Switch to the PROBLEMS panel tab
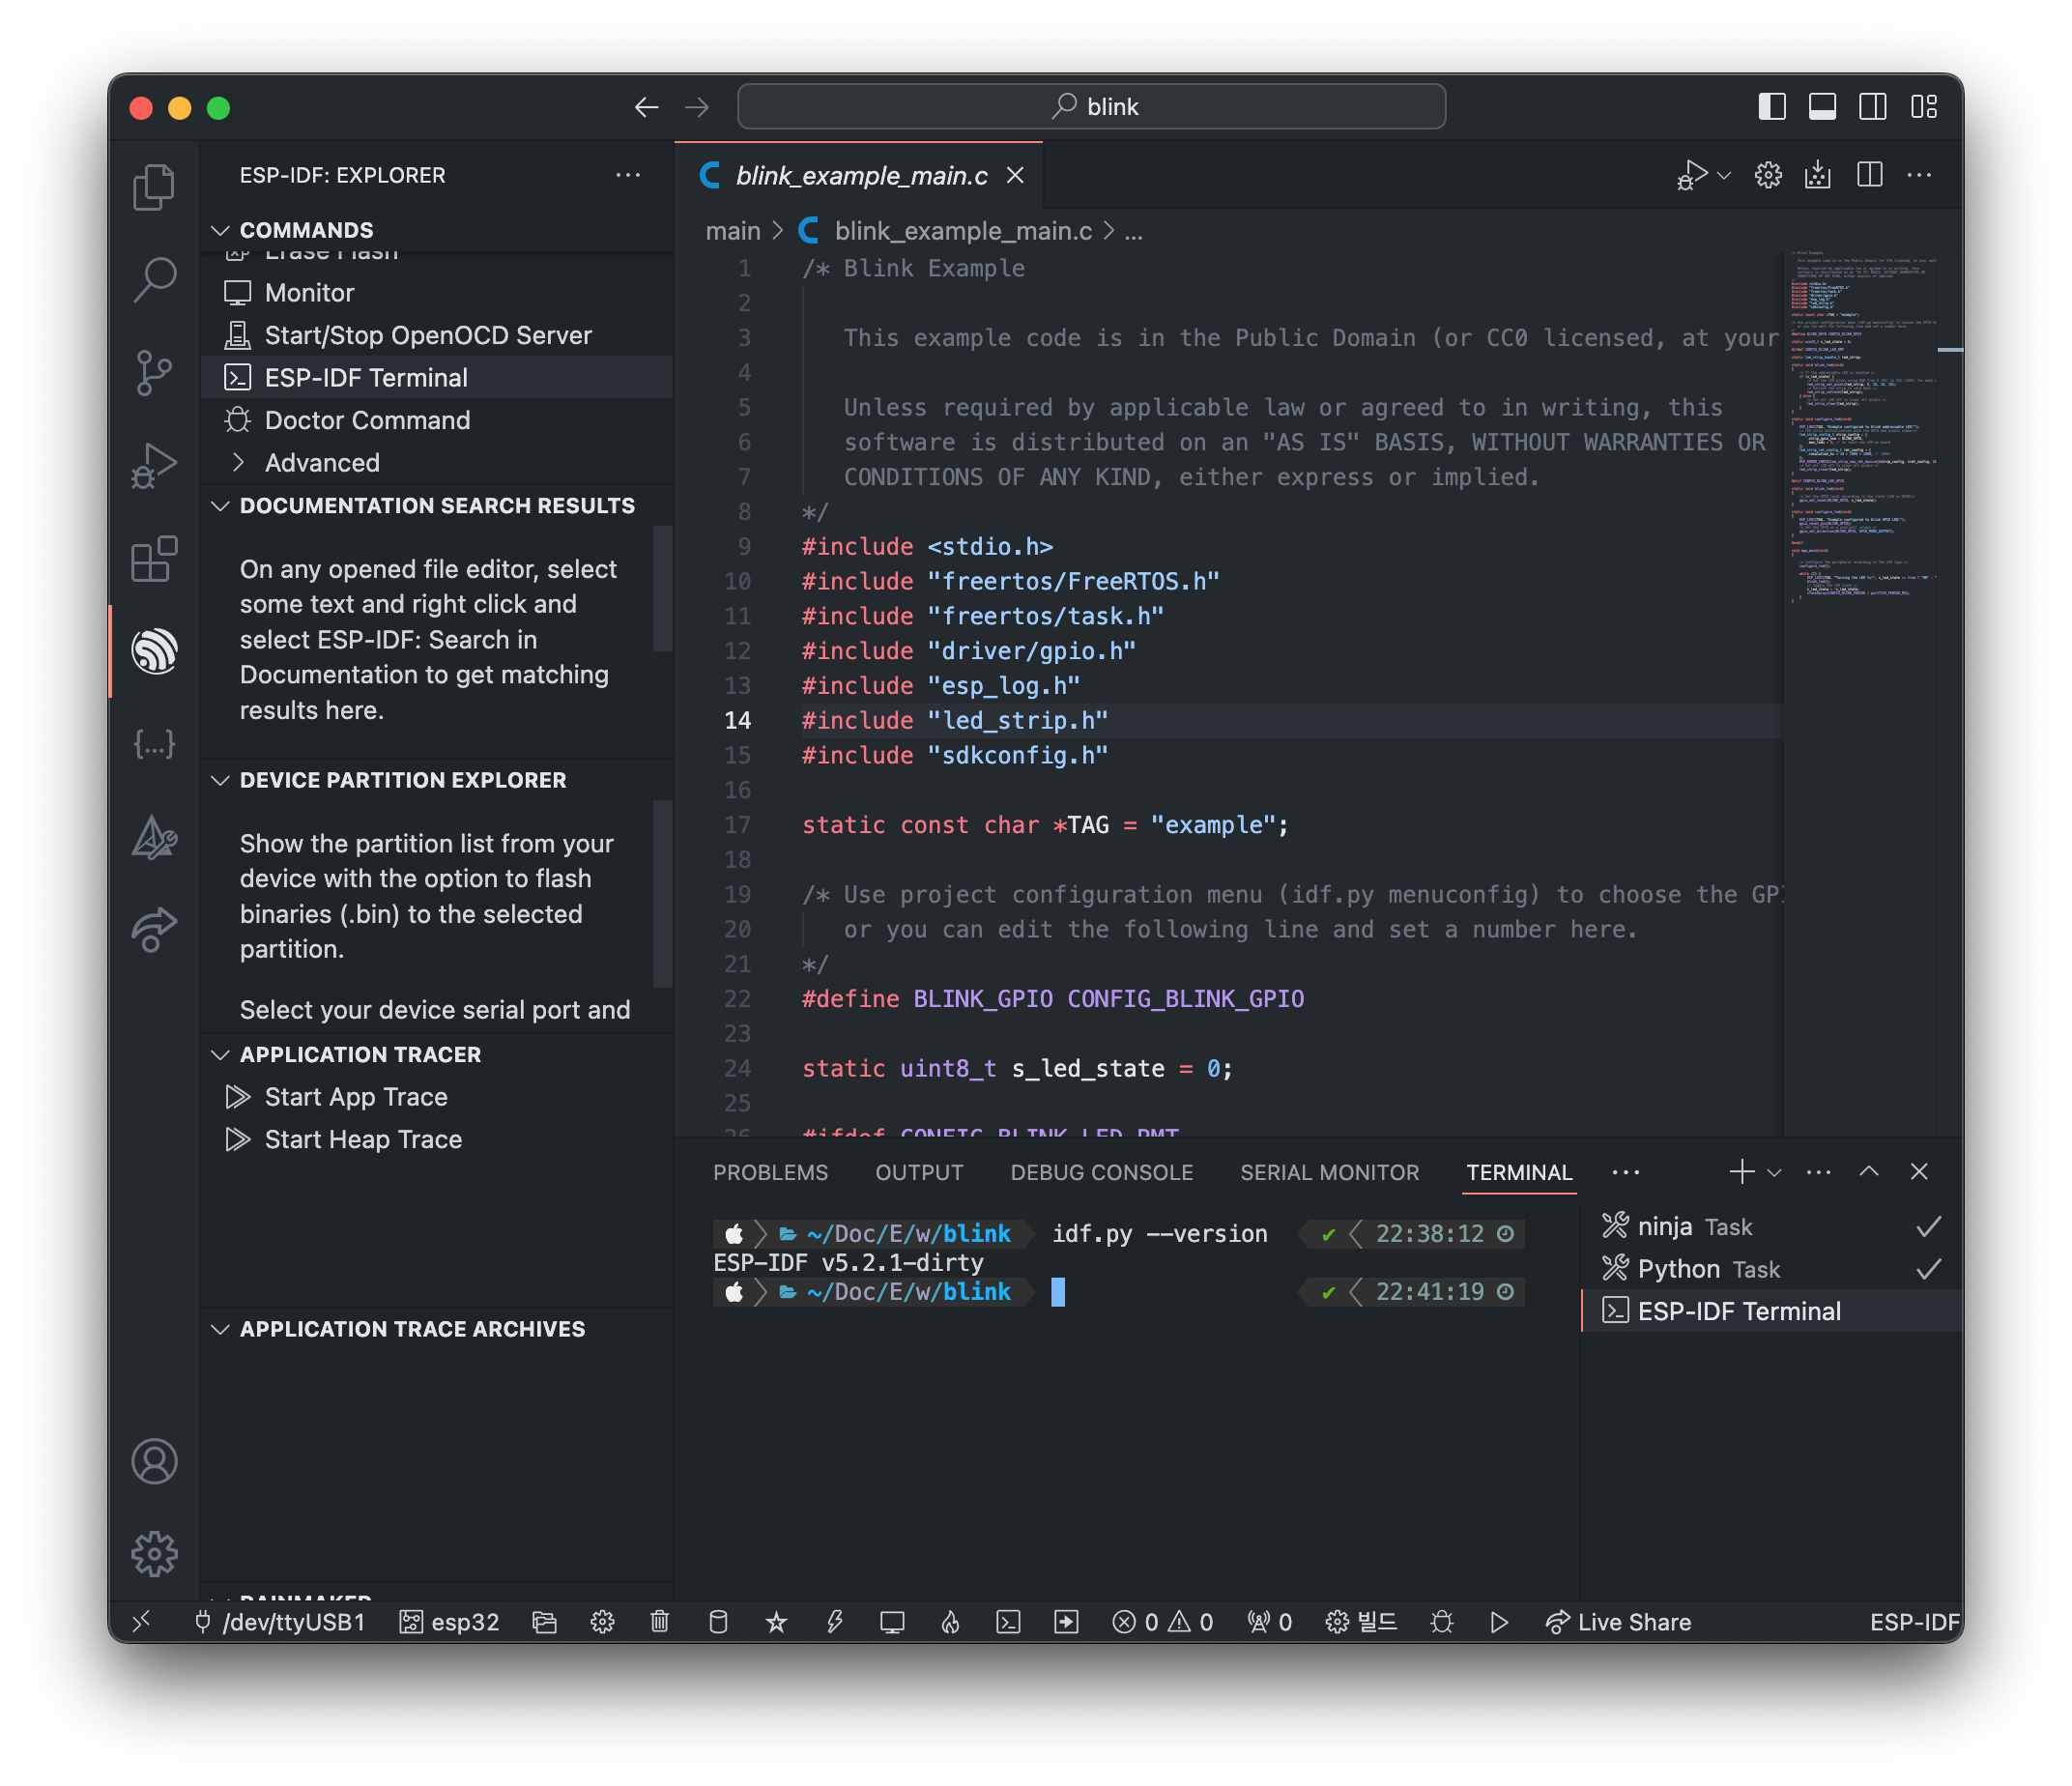This screenshot has height=1786, width=2072. pyautogui.click(x=770, y=1173)
